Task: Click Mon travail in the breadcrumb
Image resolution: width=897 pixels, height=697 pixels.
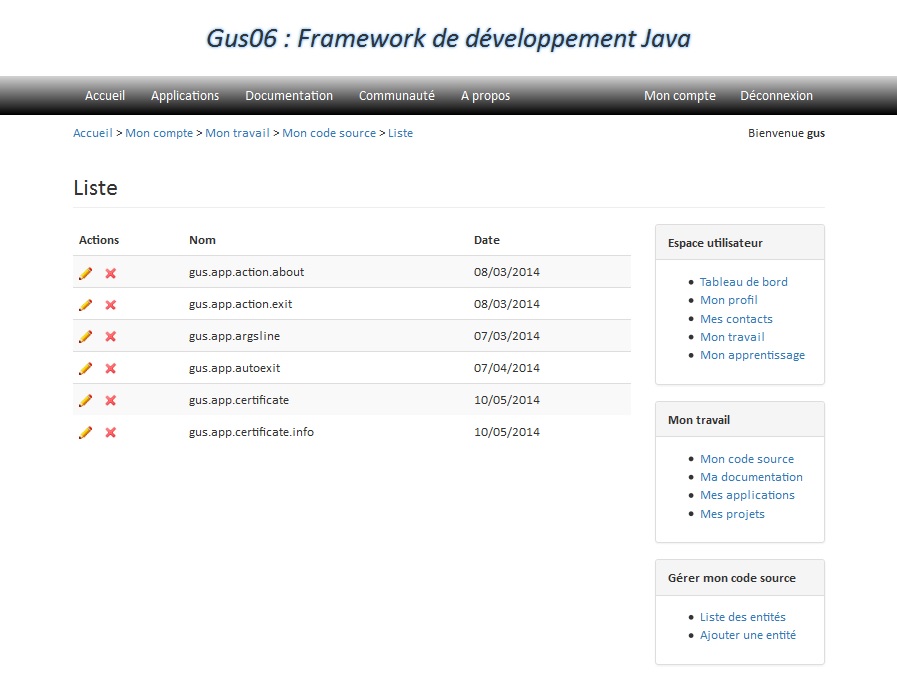Action: pos(237,133)
